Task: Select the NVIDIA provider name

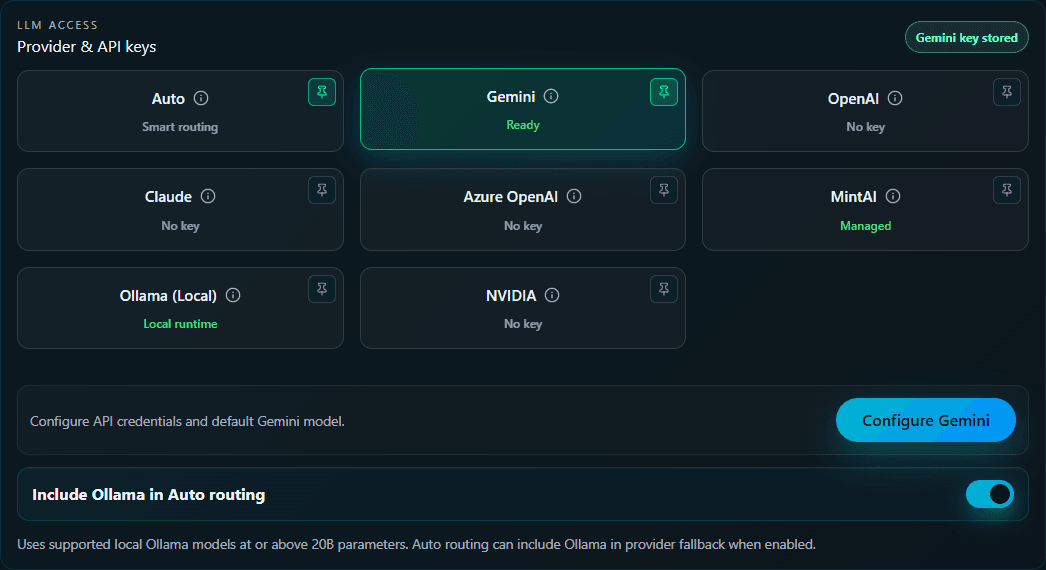Action: (511, 296)
